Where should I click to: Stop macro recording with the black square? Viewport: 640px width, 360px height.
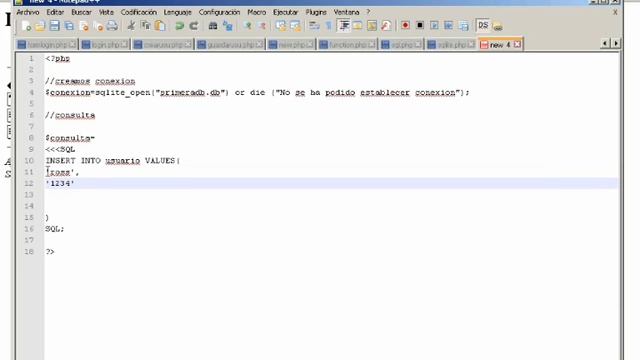[x=420, y=26]
